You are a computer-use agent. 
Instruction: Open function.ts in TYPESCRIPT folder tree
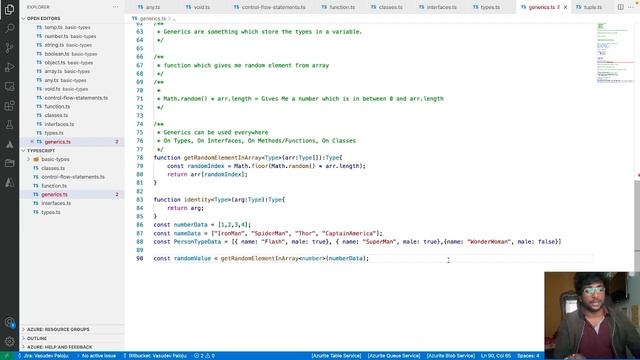point(72,186)
